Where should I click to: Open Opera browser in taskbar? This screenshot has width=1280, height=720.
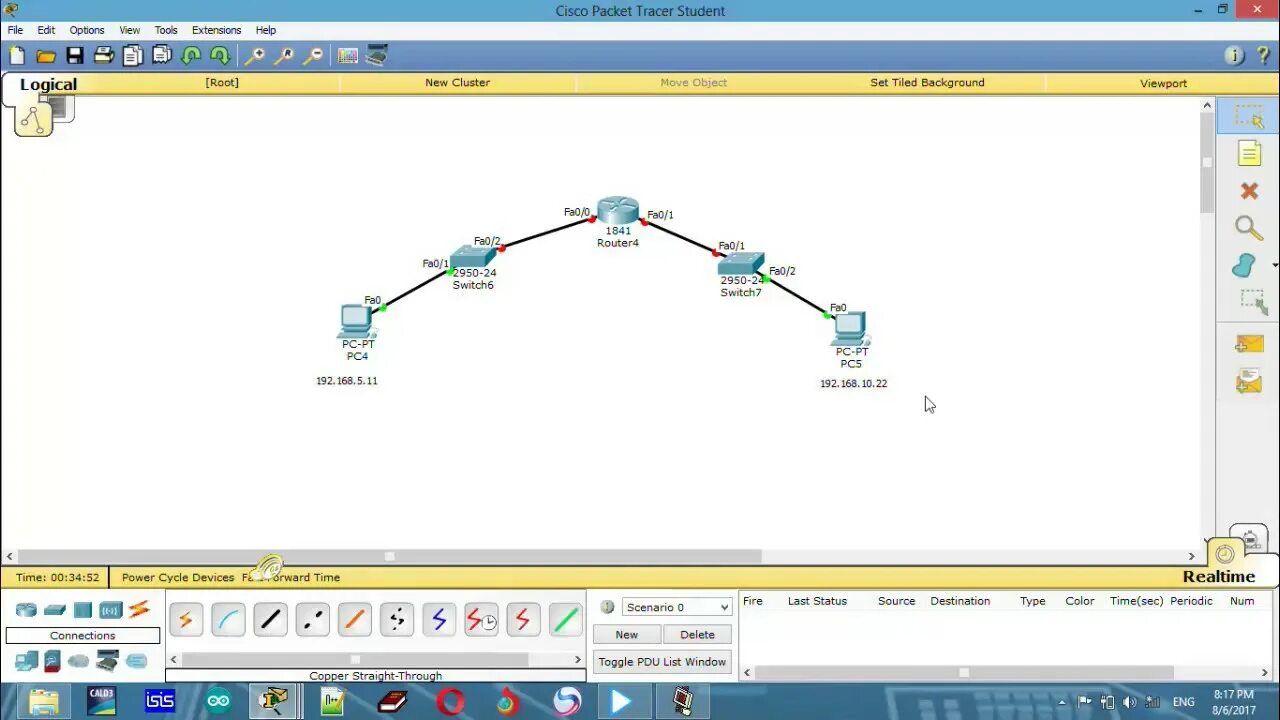451,701
